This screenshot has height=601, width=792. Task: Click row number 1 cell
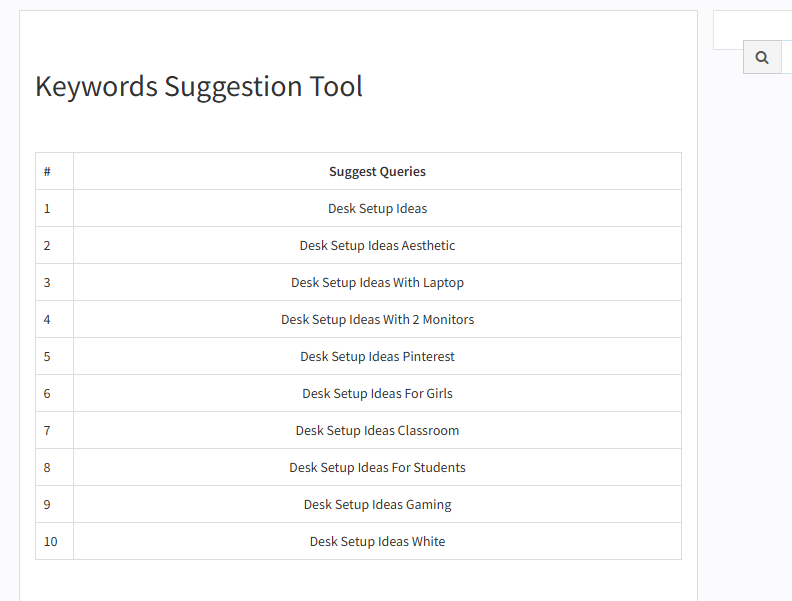point(55,209)
